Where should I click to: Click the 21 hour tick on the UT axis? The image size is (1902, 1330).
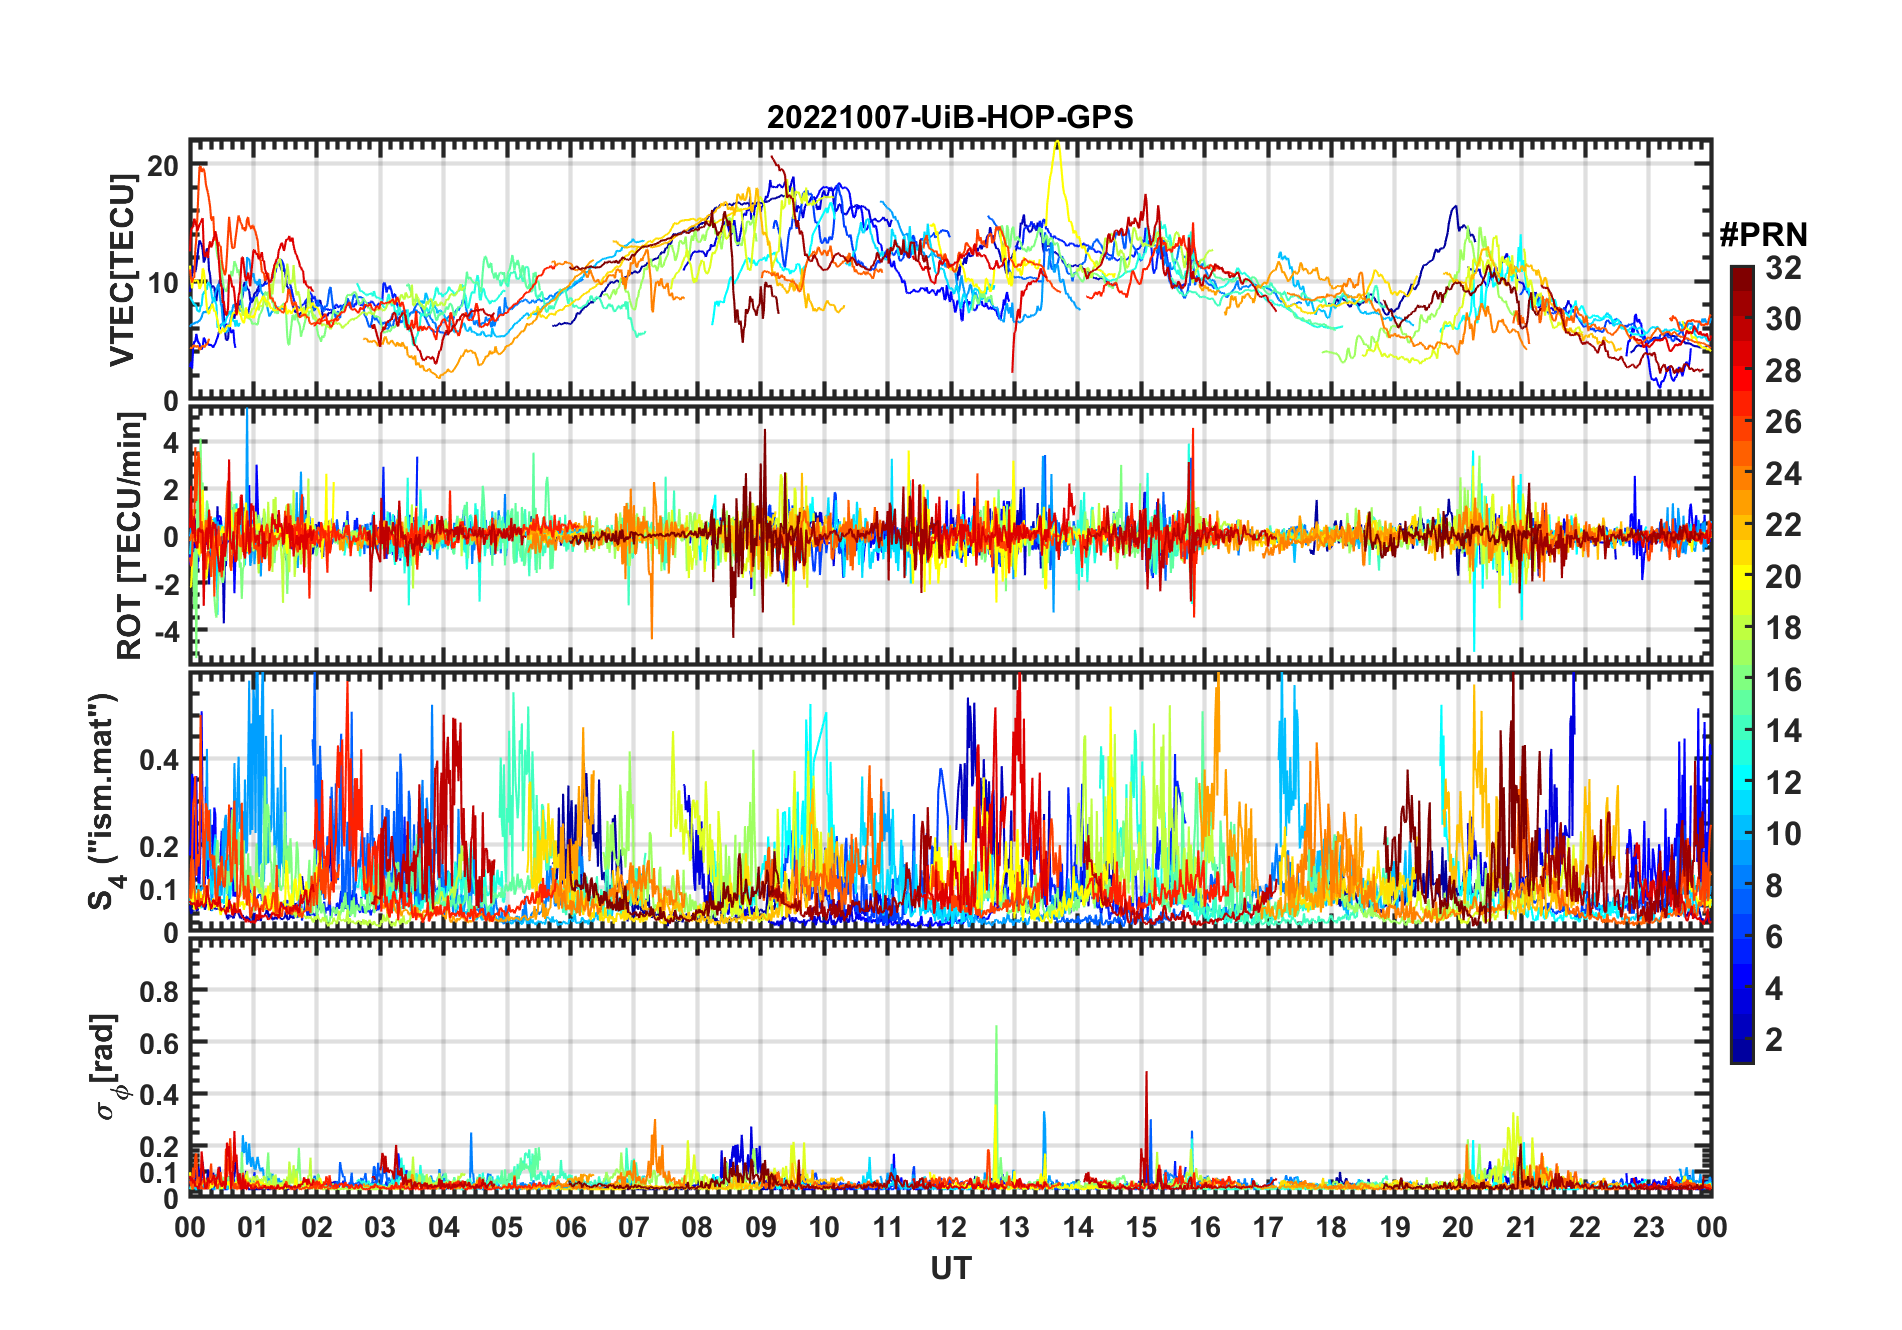(1522, 1227)
